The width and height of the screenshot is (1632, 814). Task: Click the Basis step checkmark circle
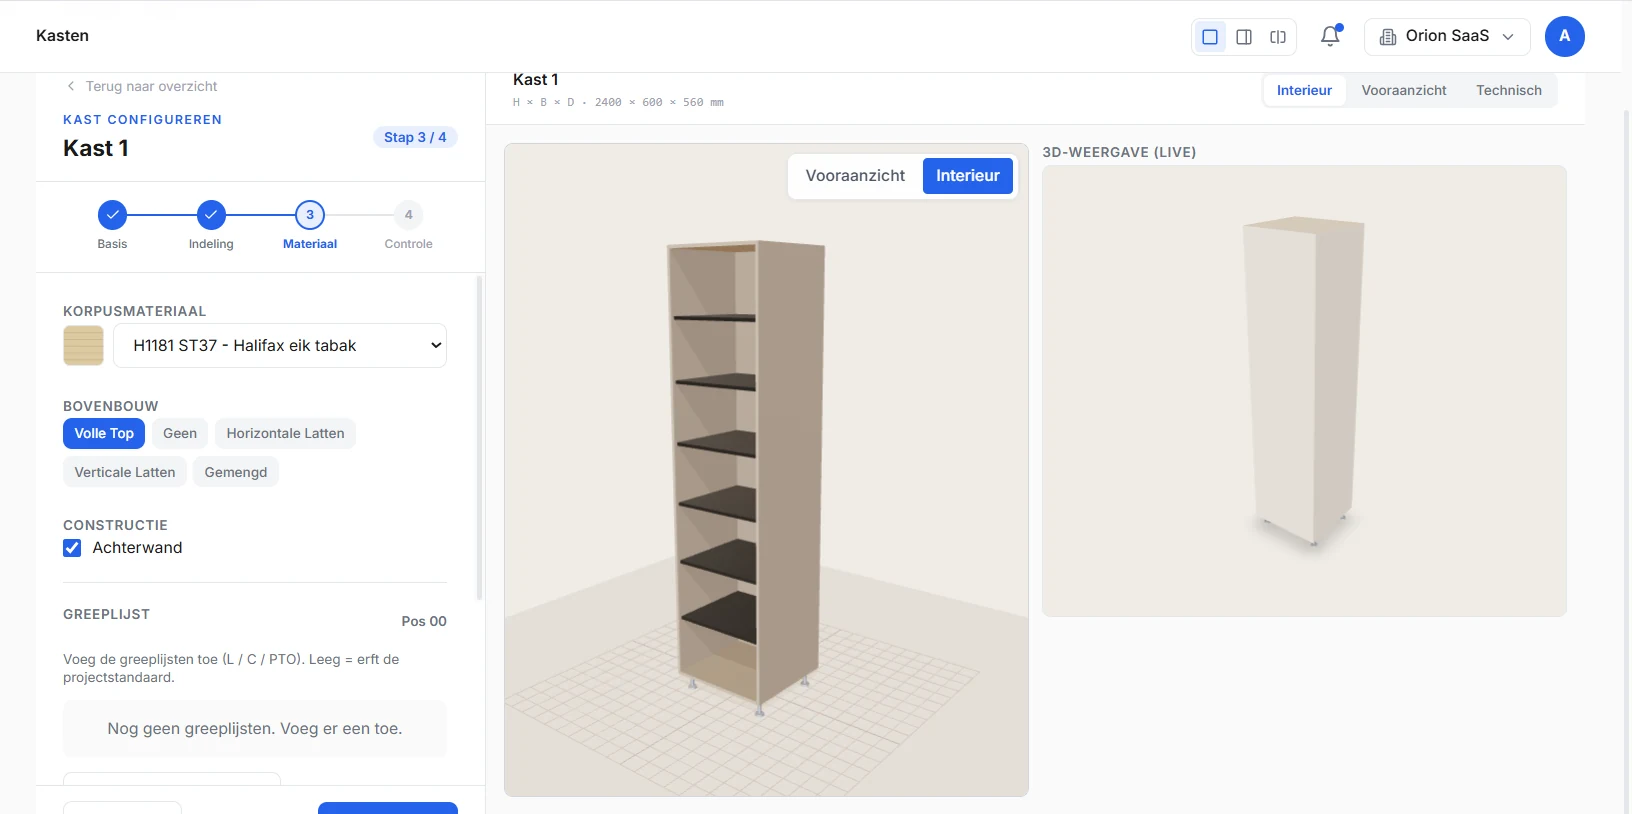point(112,215)
